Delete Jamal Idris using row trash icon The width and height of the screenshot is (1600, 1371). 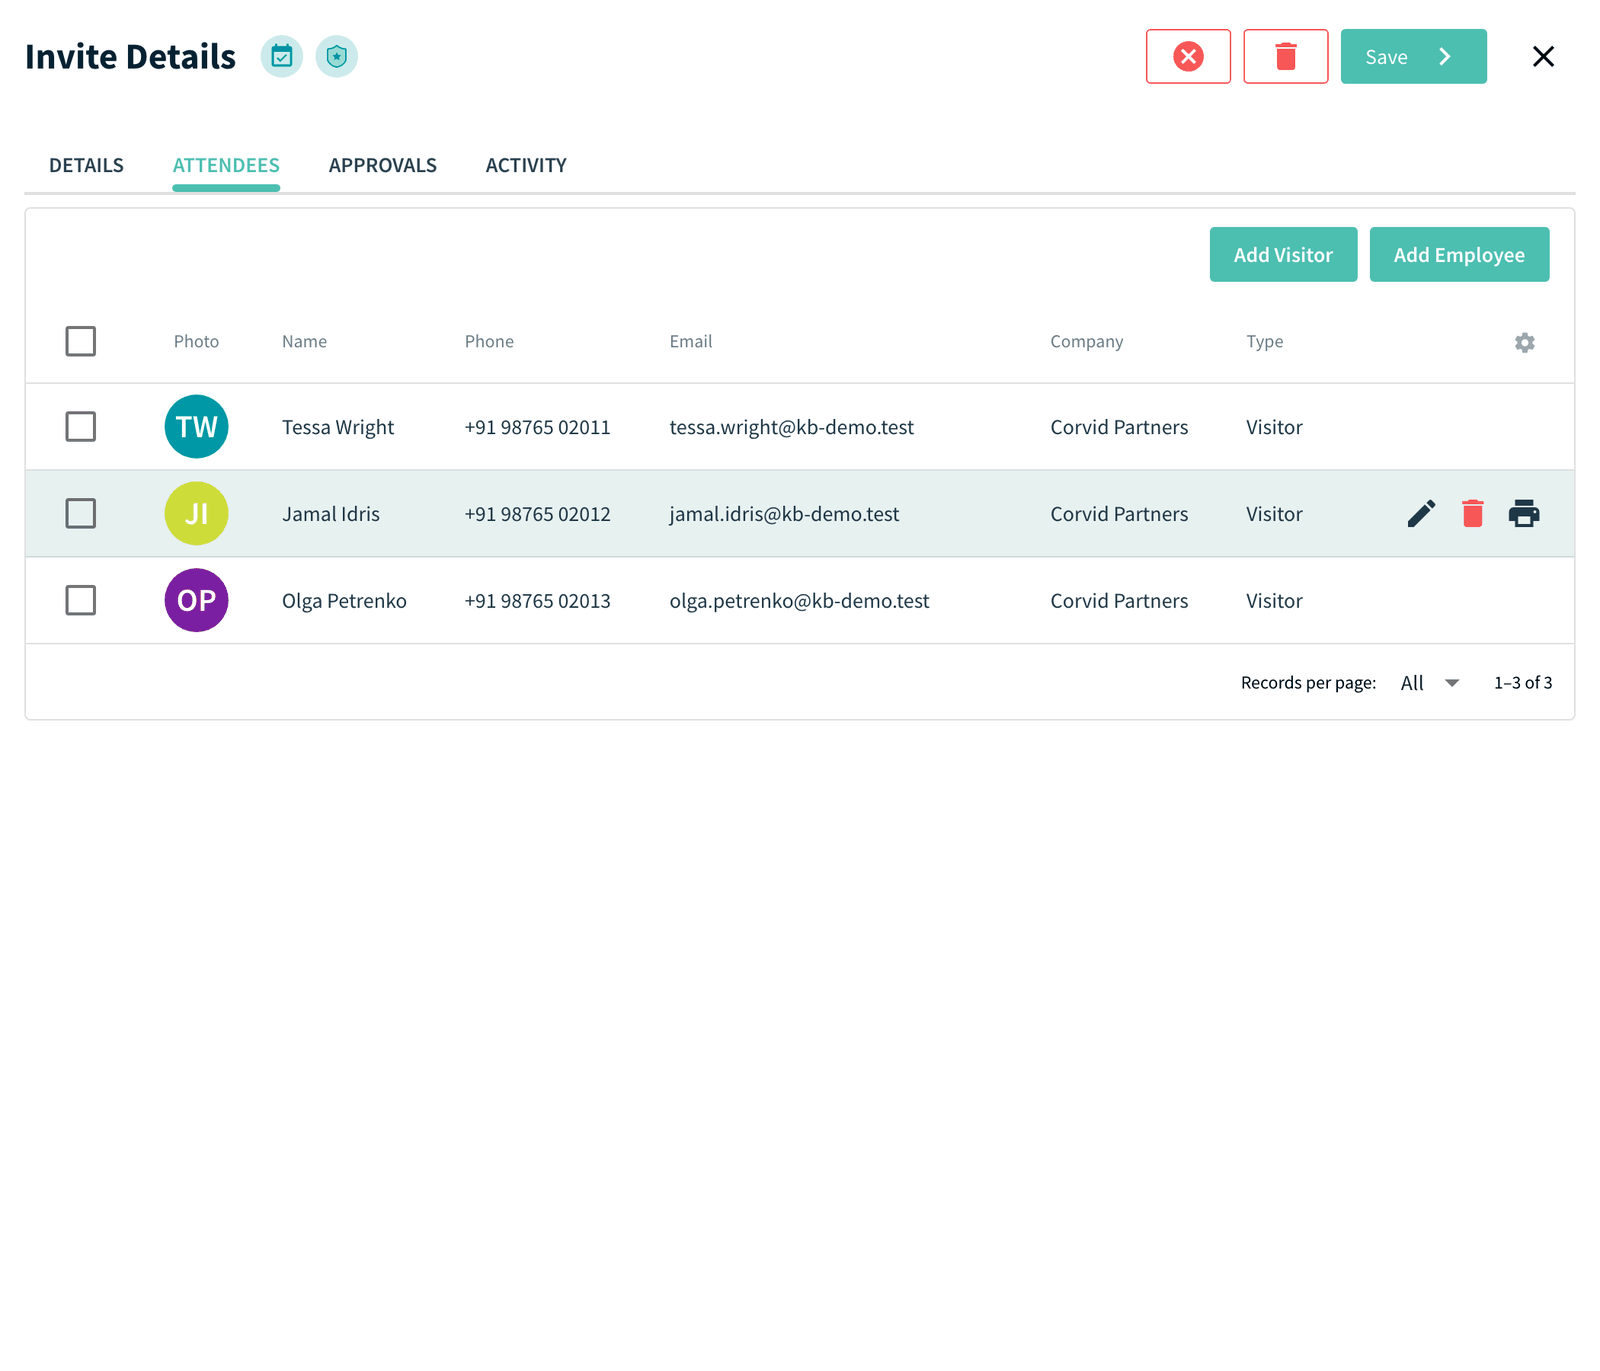click(1472, 513)
